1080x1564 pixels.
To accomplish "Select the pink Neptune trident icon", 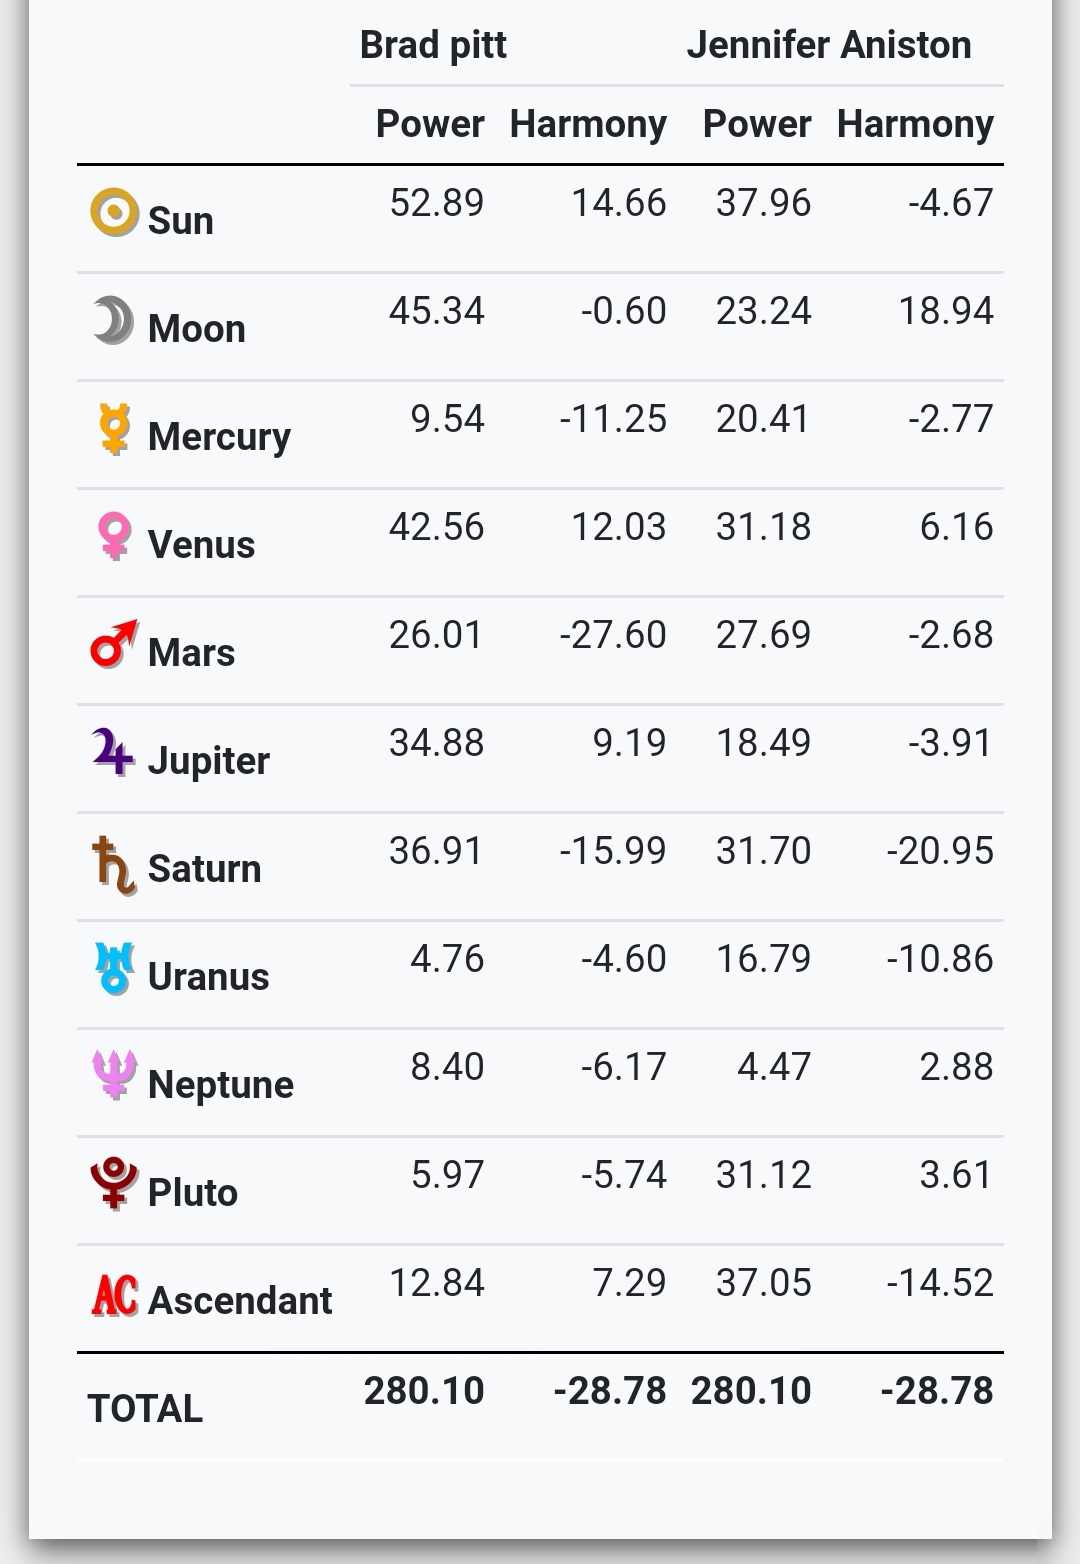I will tap(114, 1075).
